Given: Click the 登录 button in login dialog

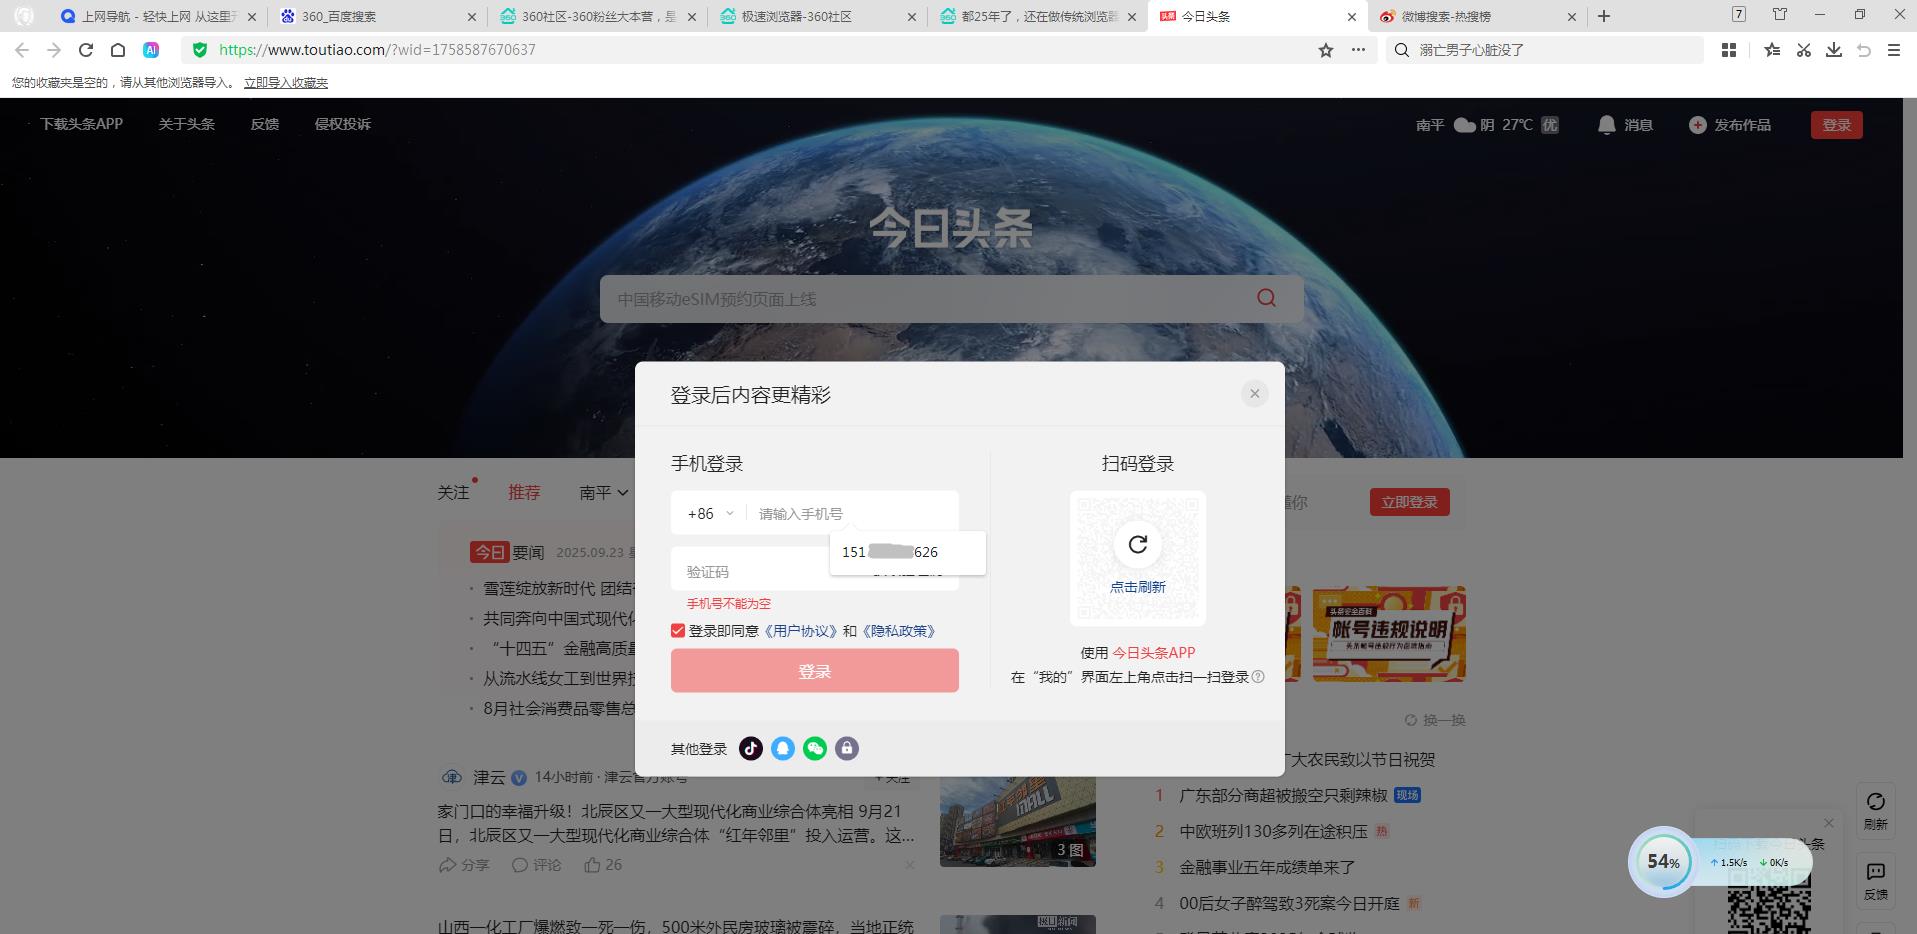Looking at the screenshot, I should (x=814, y=670).
